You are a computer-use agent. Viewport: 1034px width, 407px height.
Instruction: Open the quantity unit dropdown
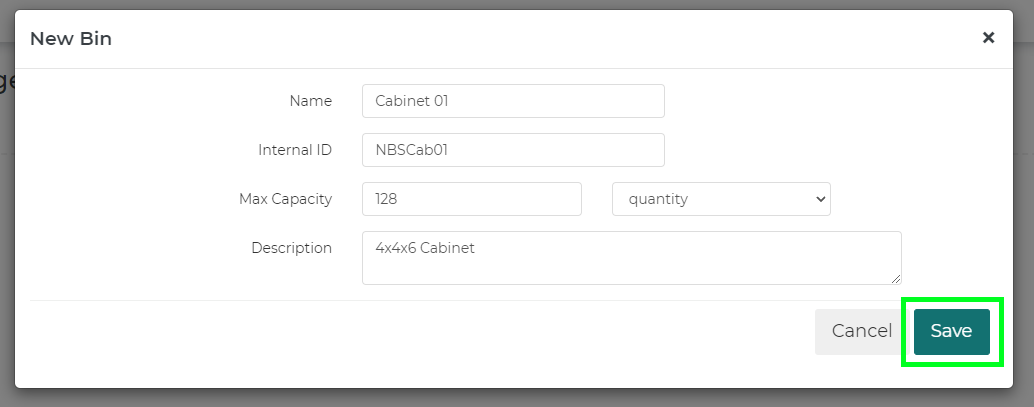click(x=720, y=199)
